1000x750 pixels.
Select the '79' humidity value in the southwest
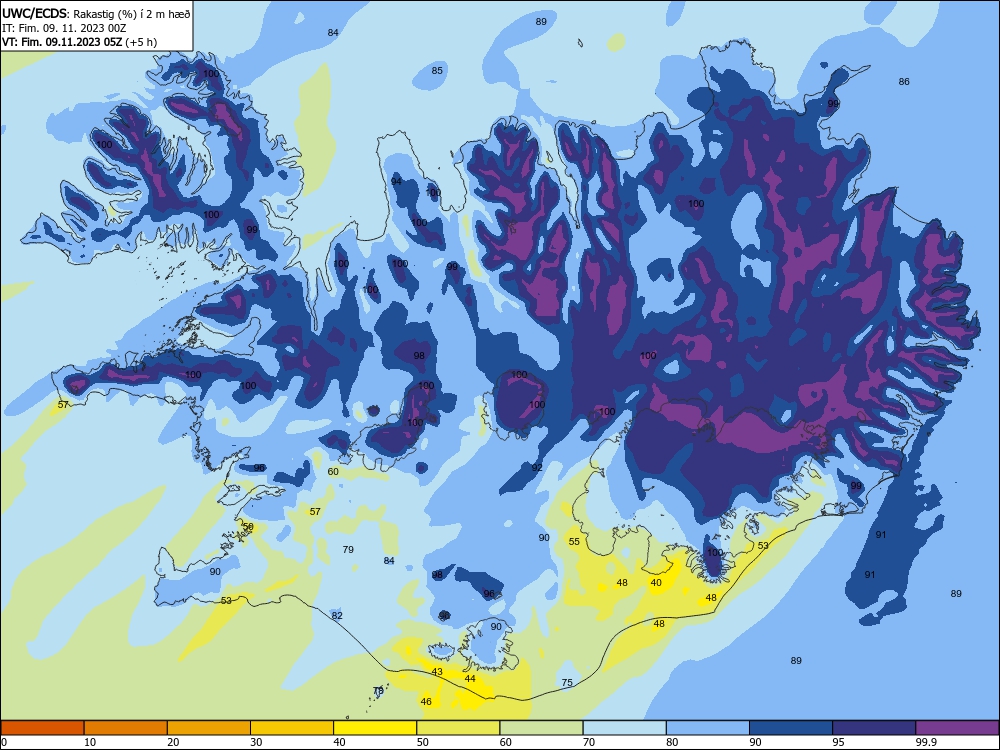point(348,550)
